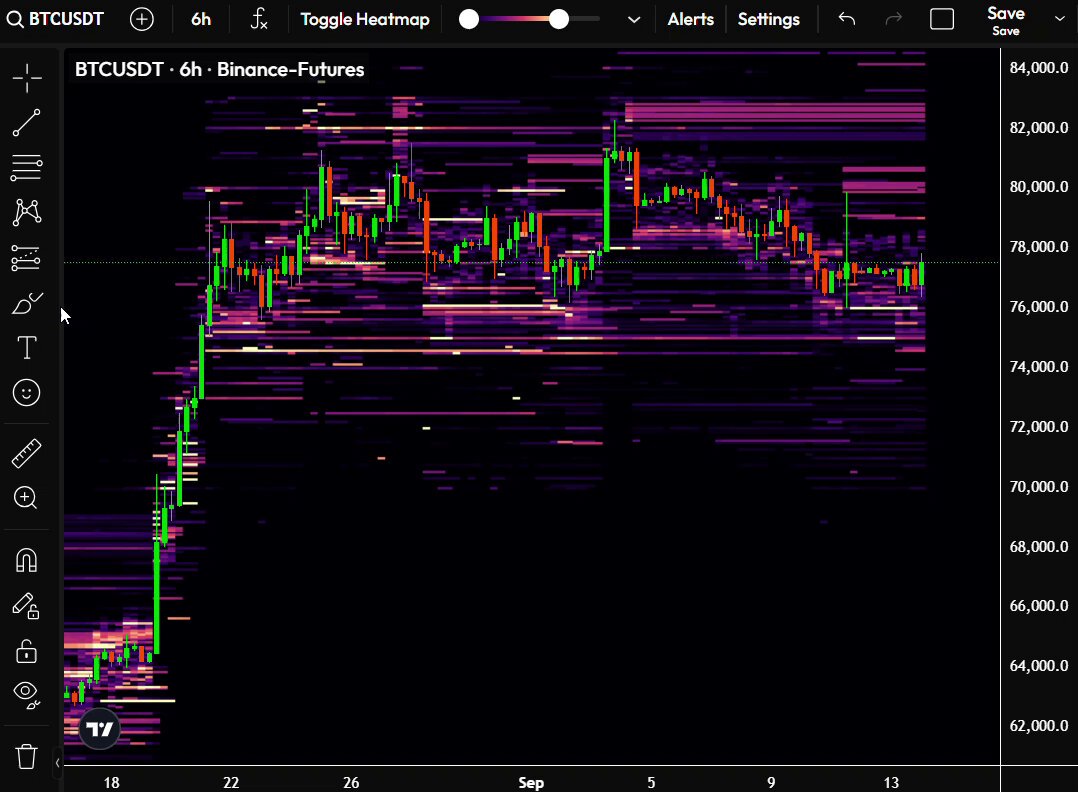Open the emoji icons tool

click(x=27, y=393)
